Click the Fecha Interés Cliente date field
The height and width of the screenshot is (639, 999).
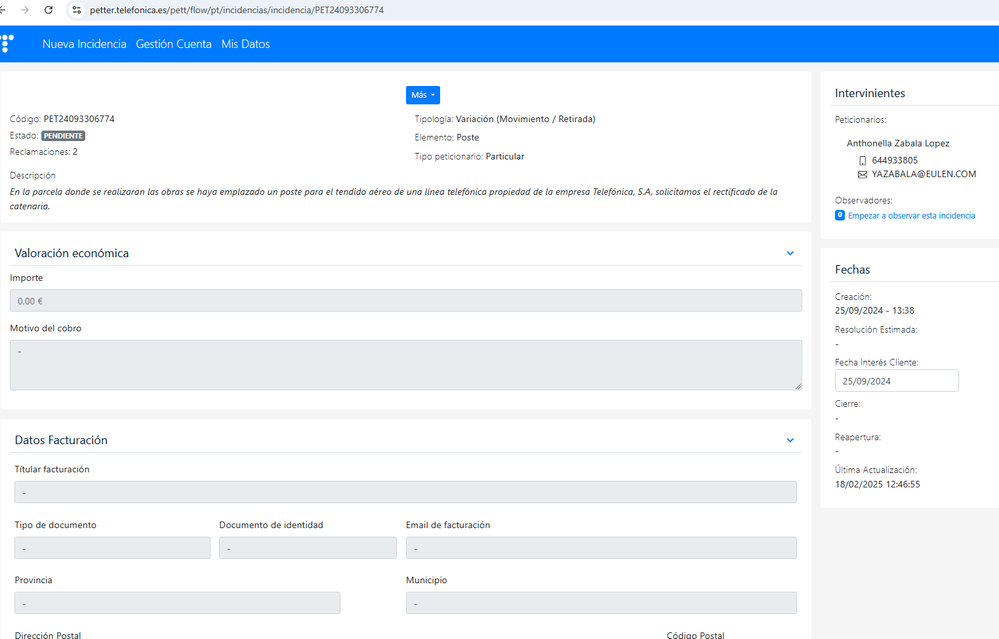point(896,381)
